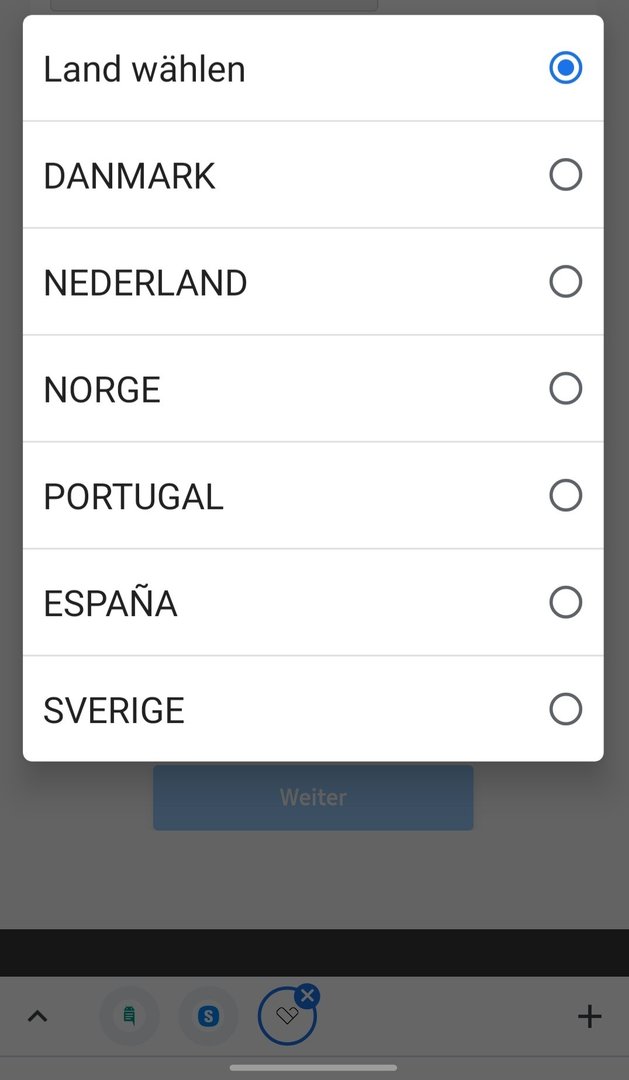Click the Land wählen text label
The height and width of the screenshot is (1080, 629).
coord(144,69)
